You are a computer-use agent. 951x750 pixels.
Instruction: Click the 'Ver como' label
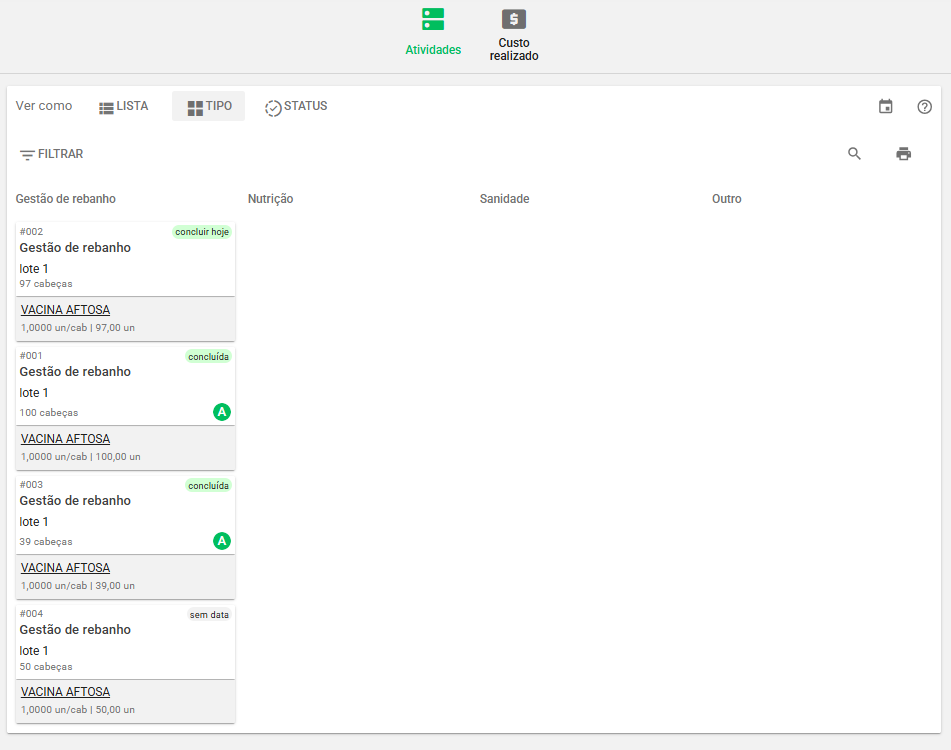point(44,106)
